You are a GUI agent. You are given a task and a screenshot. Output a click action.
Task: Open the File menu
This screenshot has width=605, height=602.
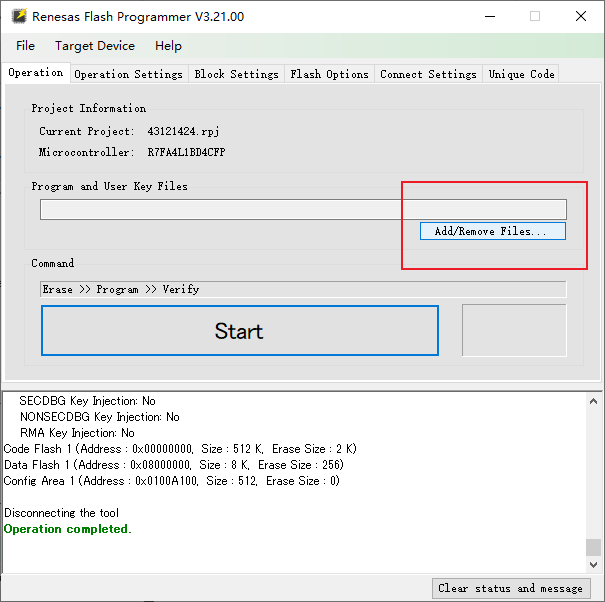point(26,46)
